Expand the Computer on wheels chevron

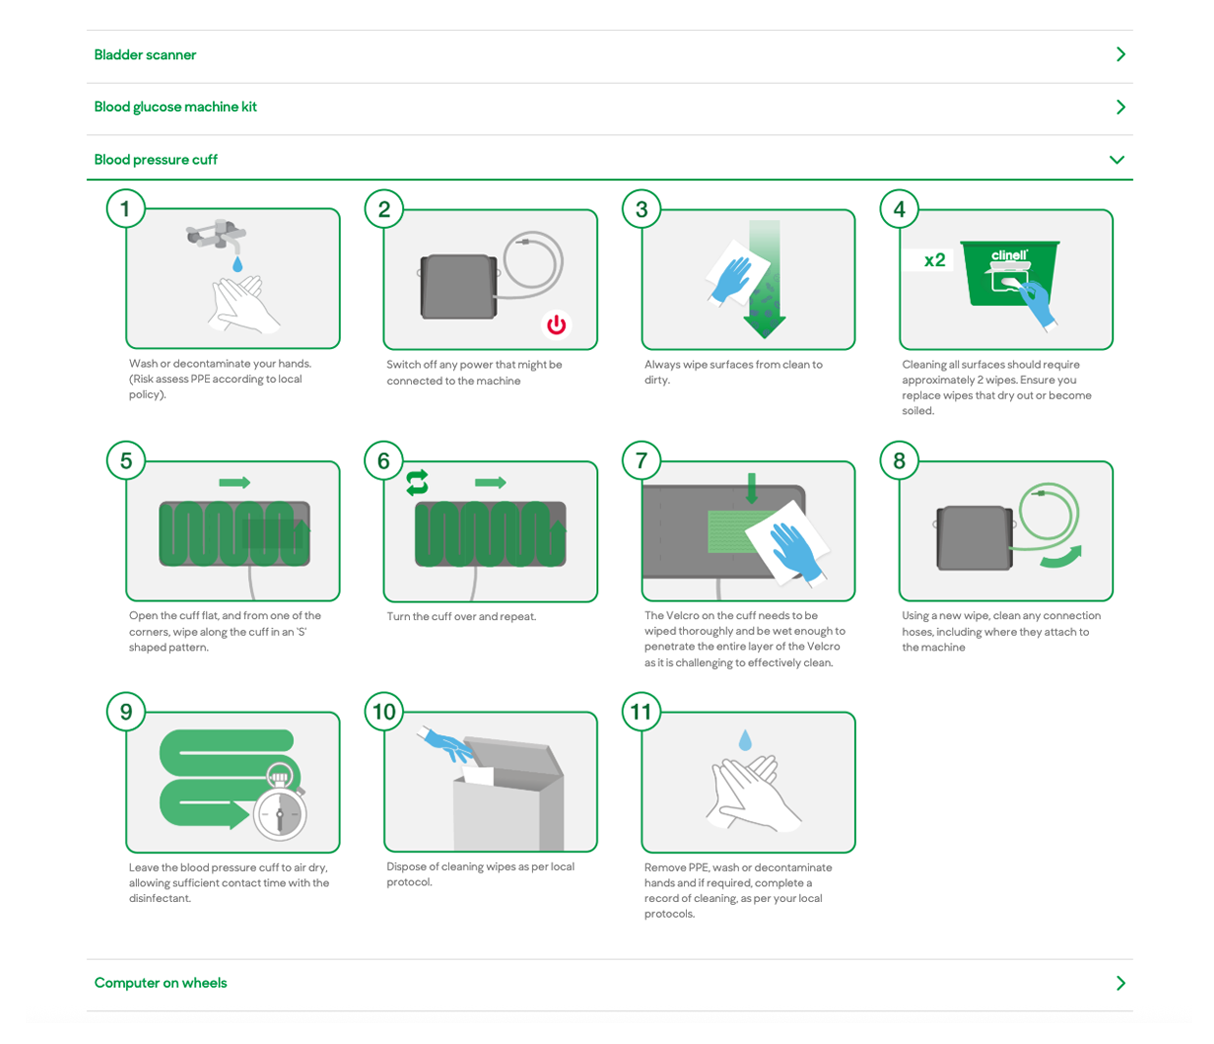[1120, 983]
